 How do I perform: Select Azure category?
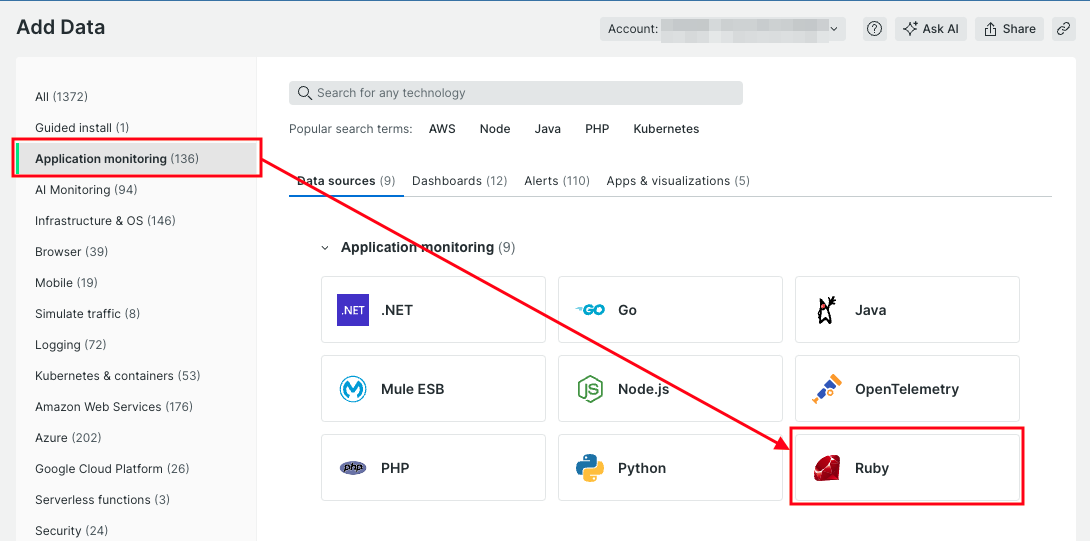(68, 438)
